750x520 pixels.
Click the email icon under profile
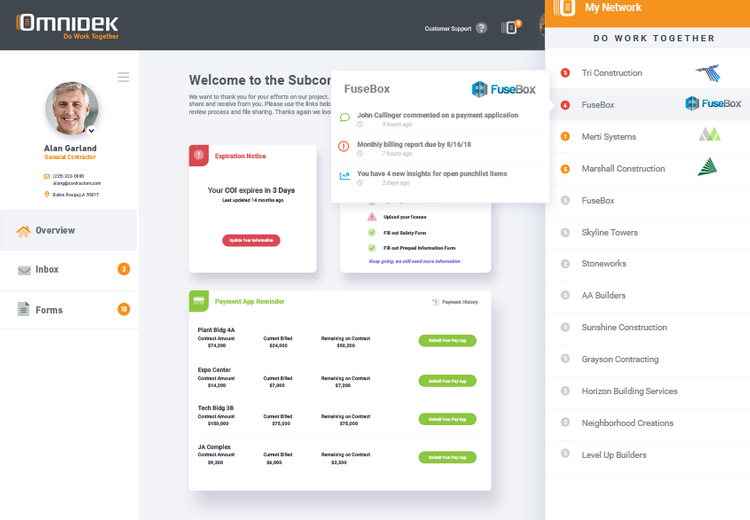click(47, 176)
